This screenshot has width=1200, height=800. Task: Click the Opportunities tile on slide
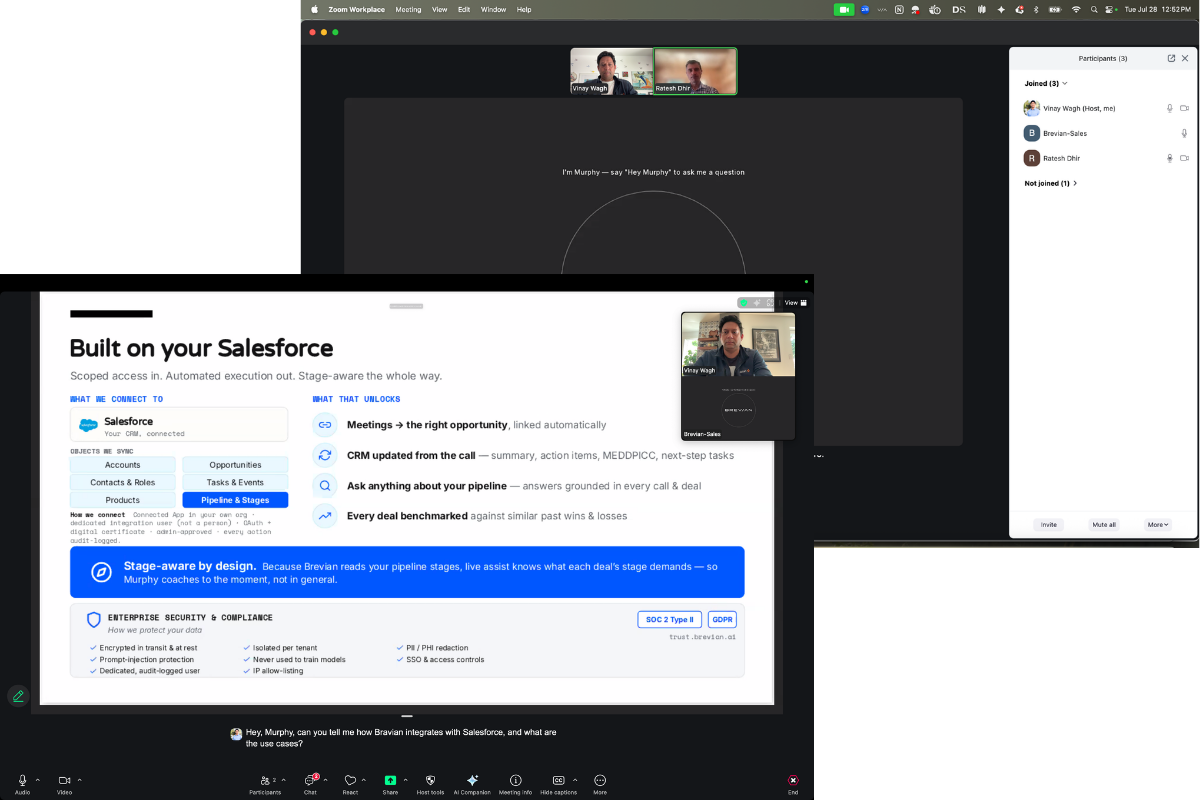point(235,465)
